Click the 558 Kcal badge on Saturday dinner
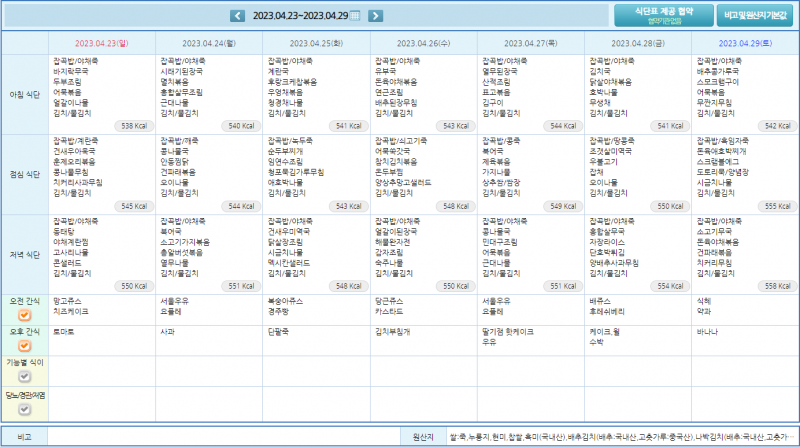Viewport: 800px width, 447px height. point(776,285)
